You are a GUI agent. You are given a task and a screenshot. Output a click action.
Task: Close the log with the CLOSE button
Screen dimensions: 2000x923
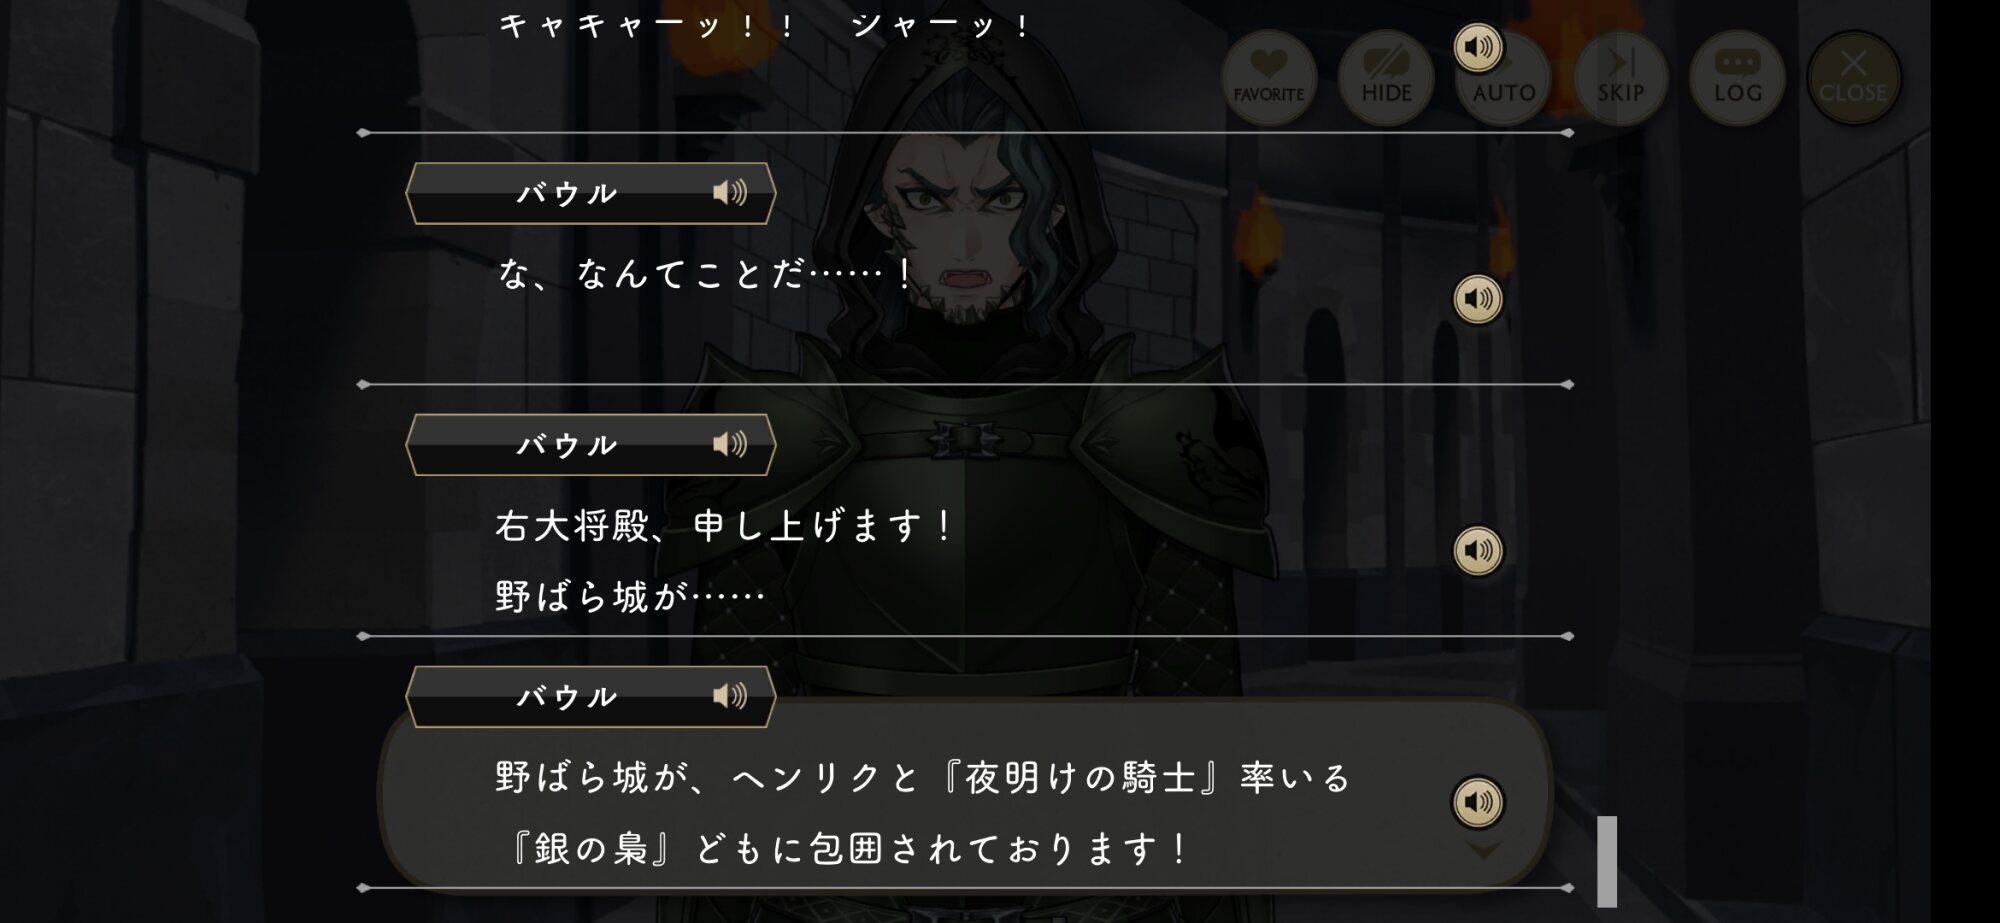[1853, 78]
